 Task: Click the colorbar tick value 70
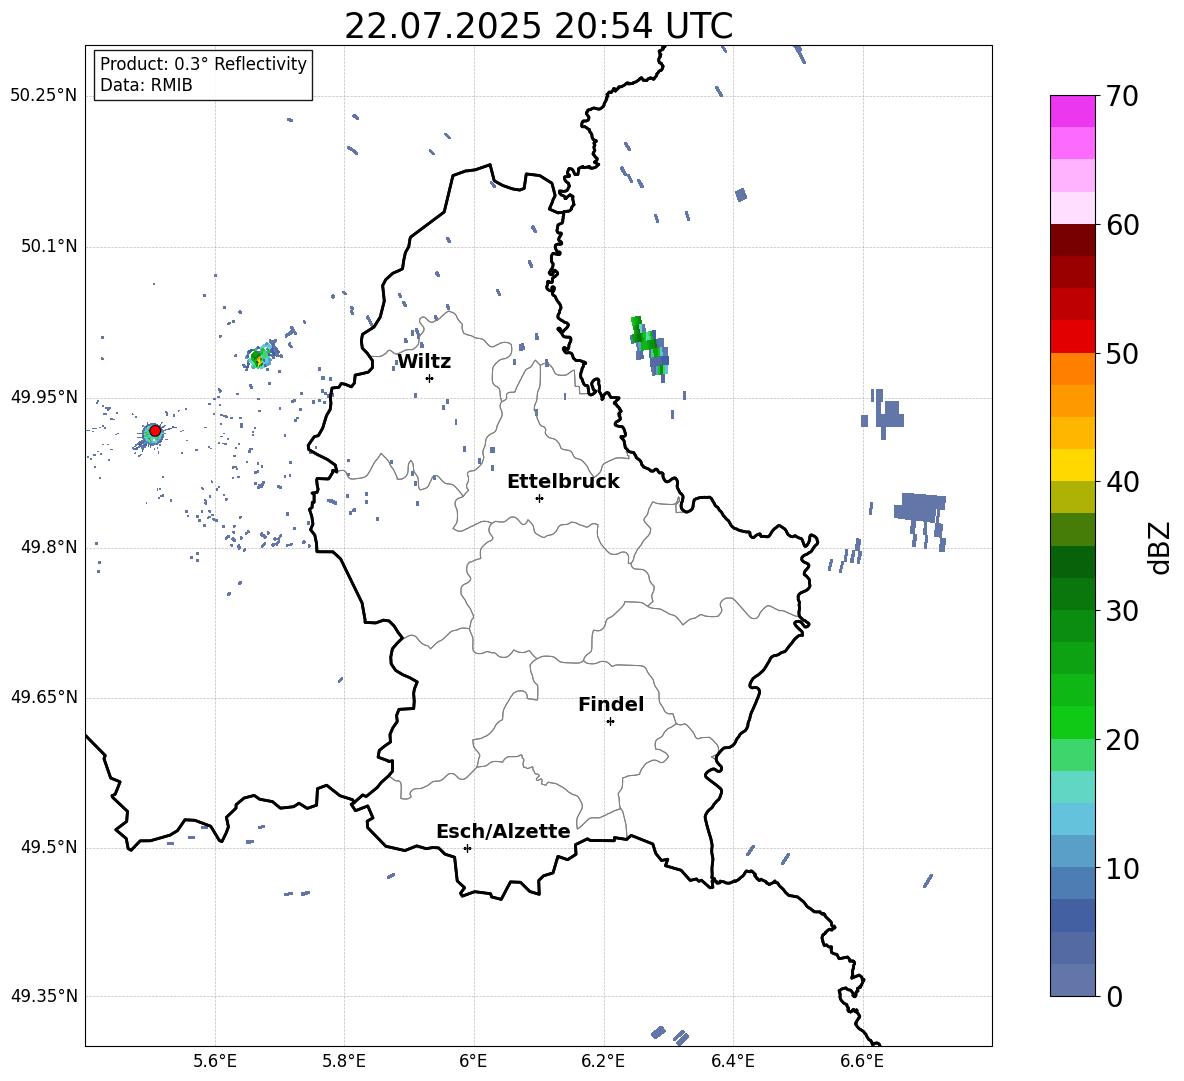tap(1122, 97)
